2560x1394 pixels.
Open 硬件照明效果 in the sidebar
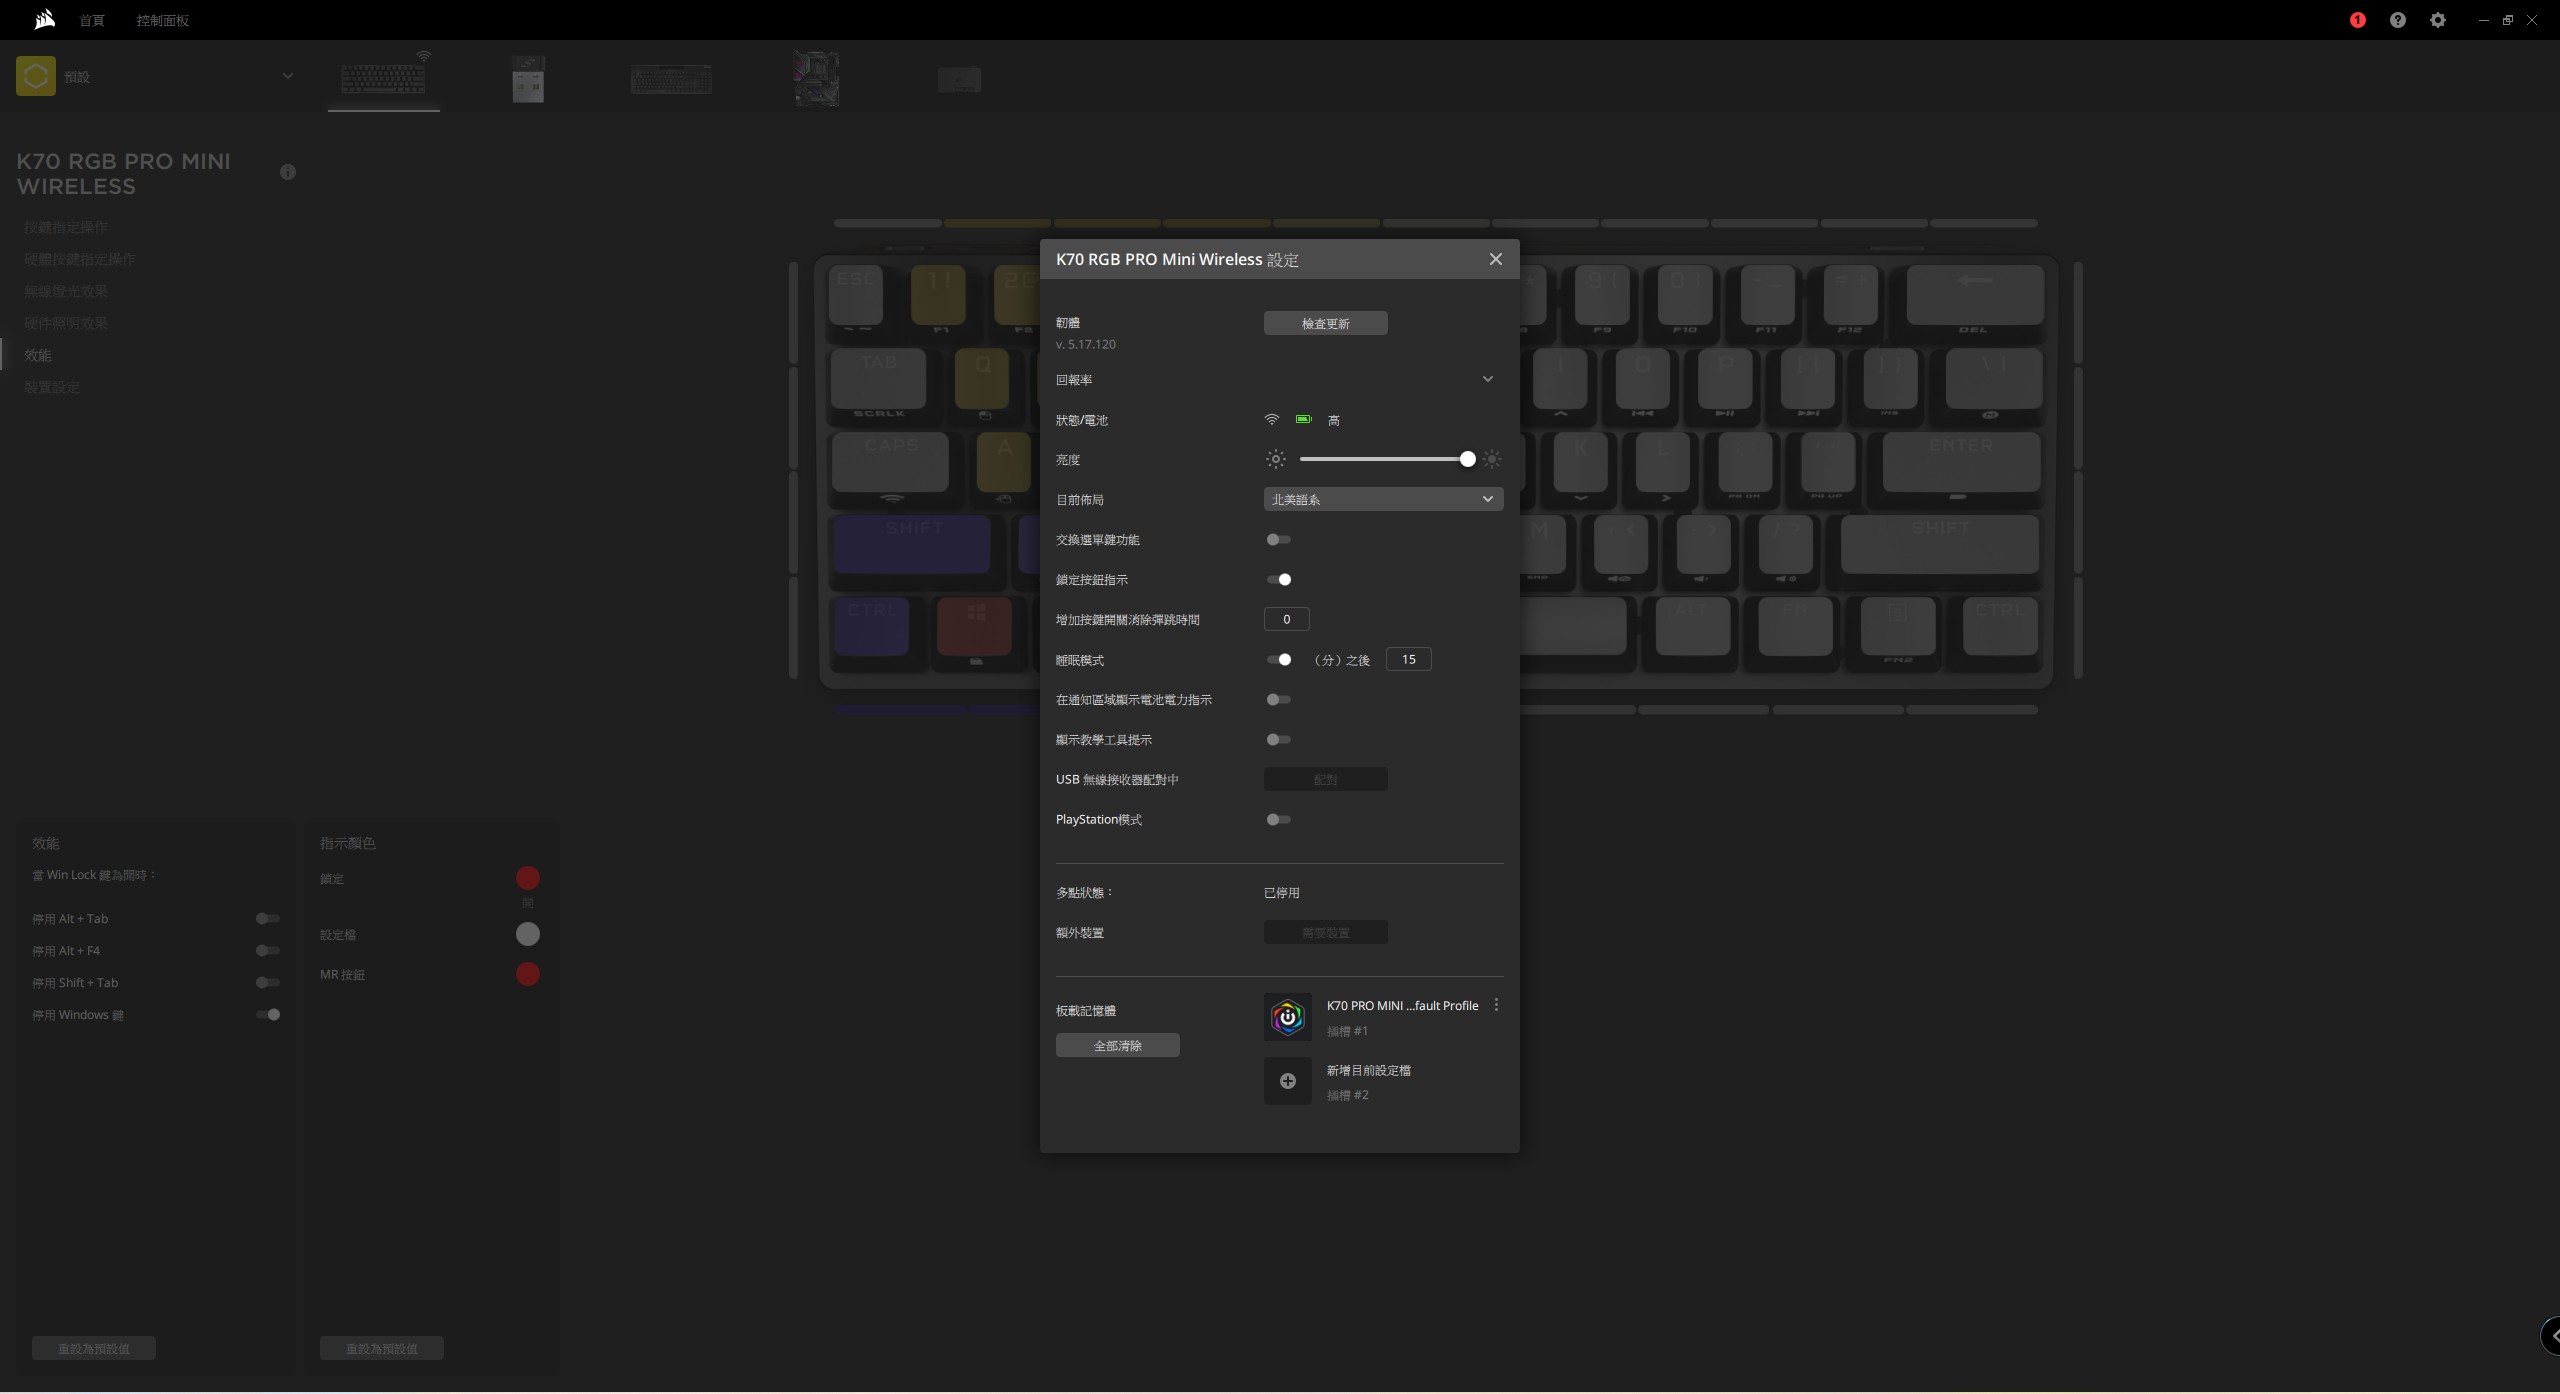pyautogui.click(x=66, y=323)
